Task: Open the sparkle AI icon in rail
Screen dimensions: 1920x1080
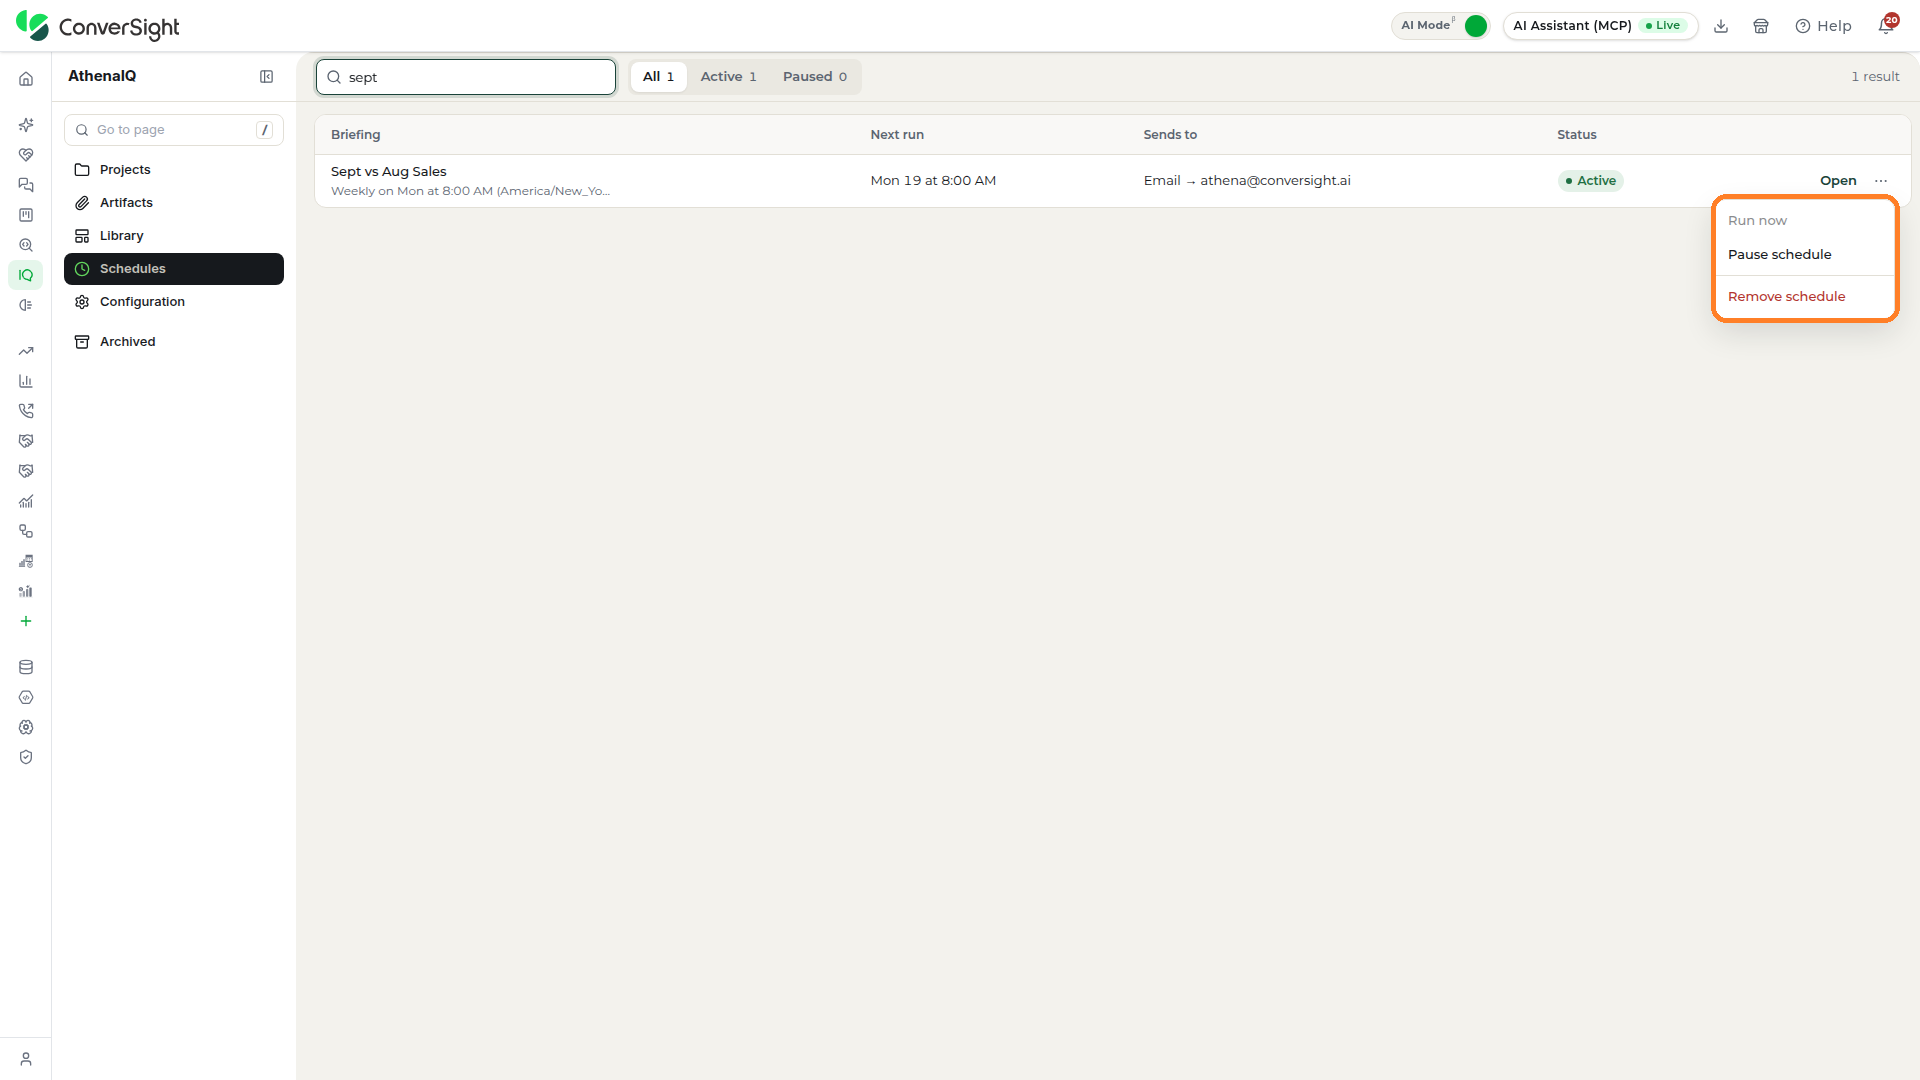Action: coord(26,125)
